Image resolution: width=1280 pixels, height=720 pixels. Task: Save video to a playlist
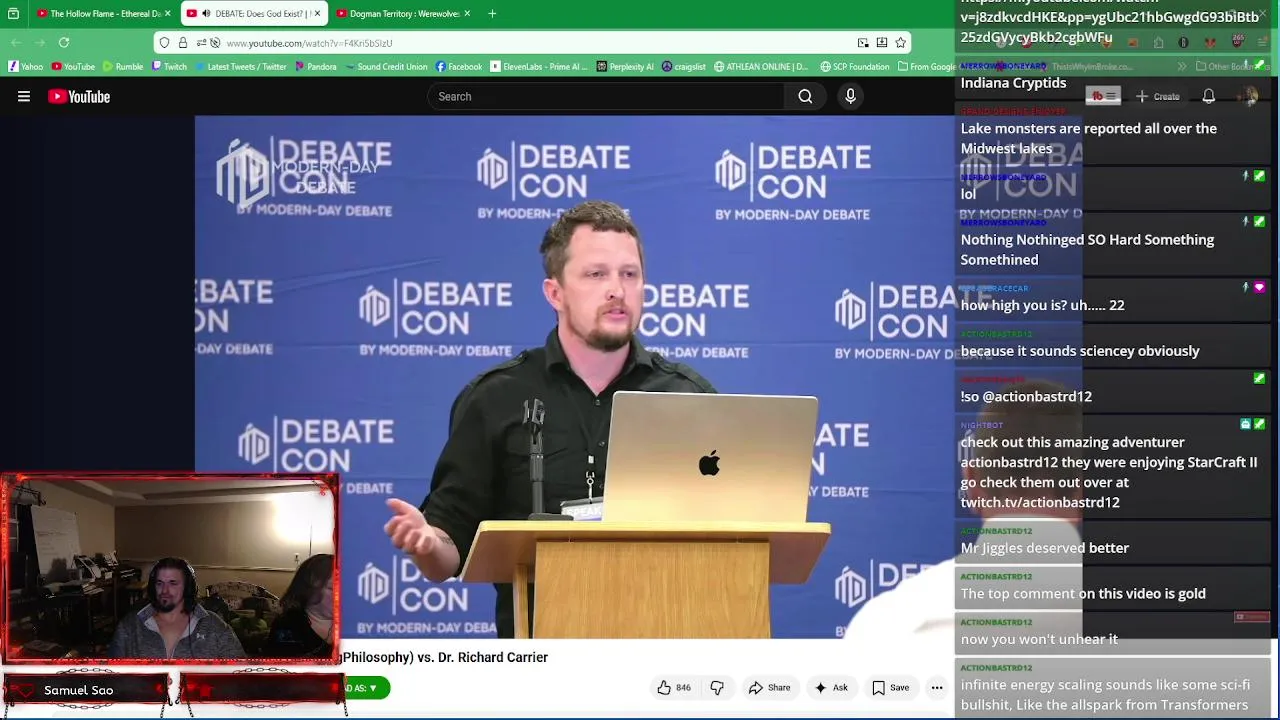coord(890,688)
